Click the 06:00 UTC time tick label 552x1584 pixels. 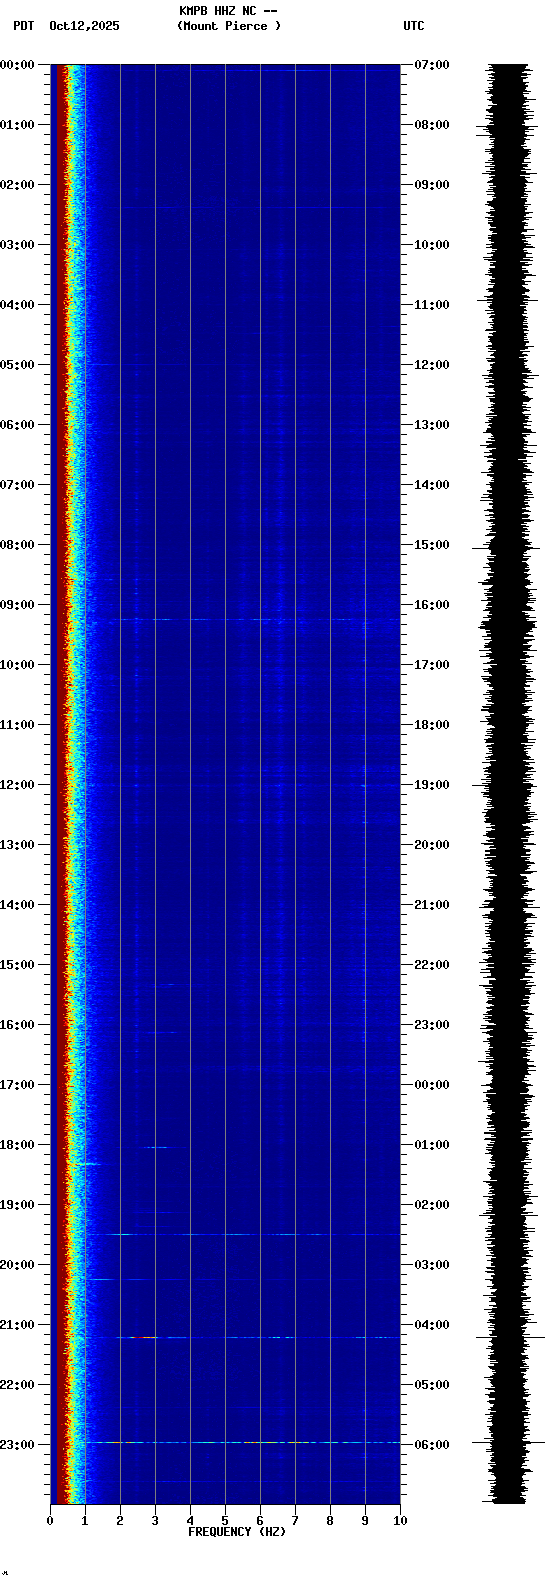click(x=432, y=1445)
